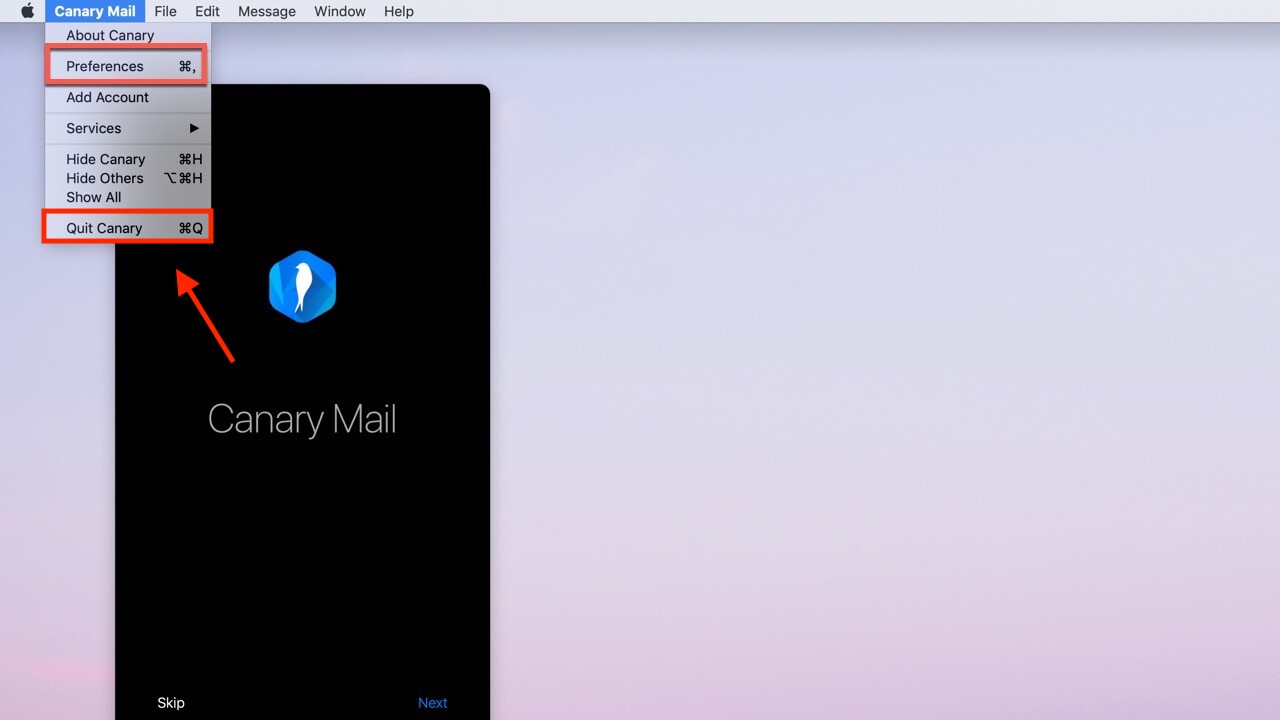Viewport: 1280px width, 720px height.
Task: Open the Help menu
Action: click(399, 11)
